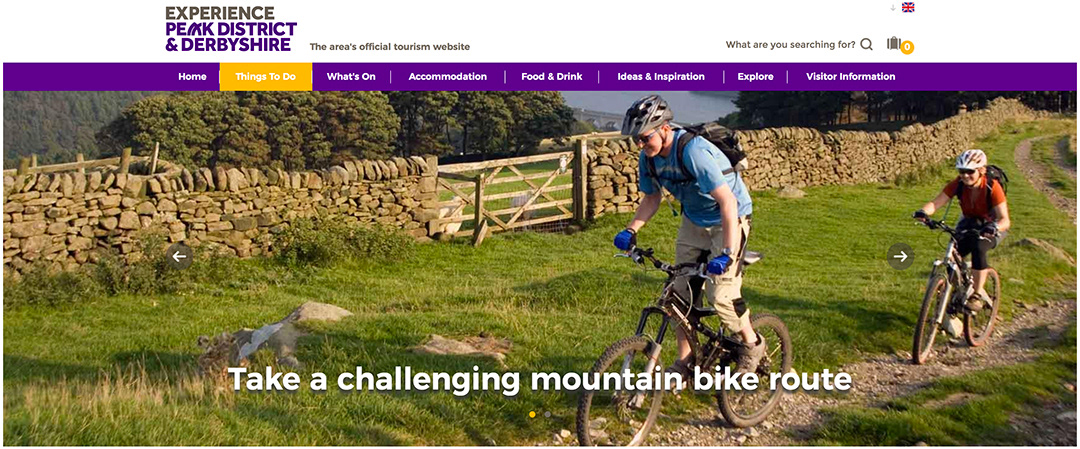
Task: Click the Experience Peak District & Derbyshire logo
Action: pyautogui.click(x=231, y=29)
